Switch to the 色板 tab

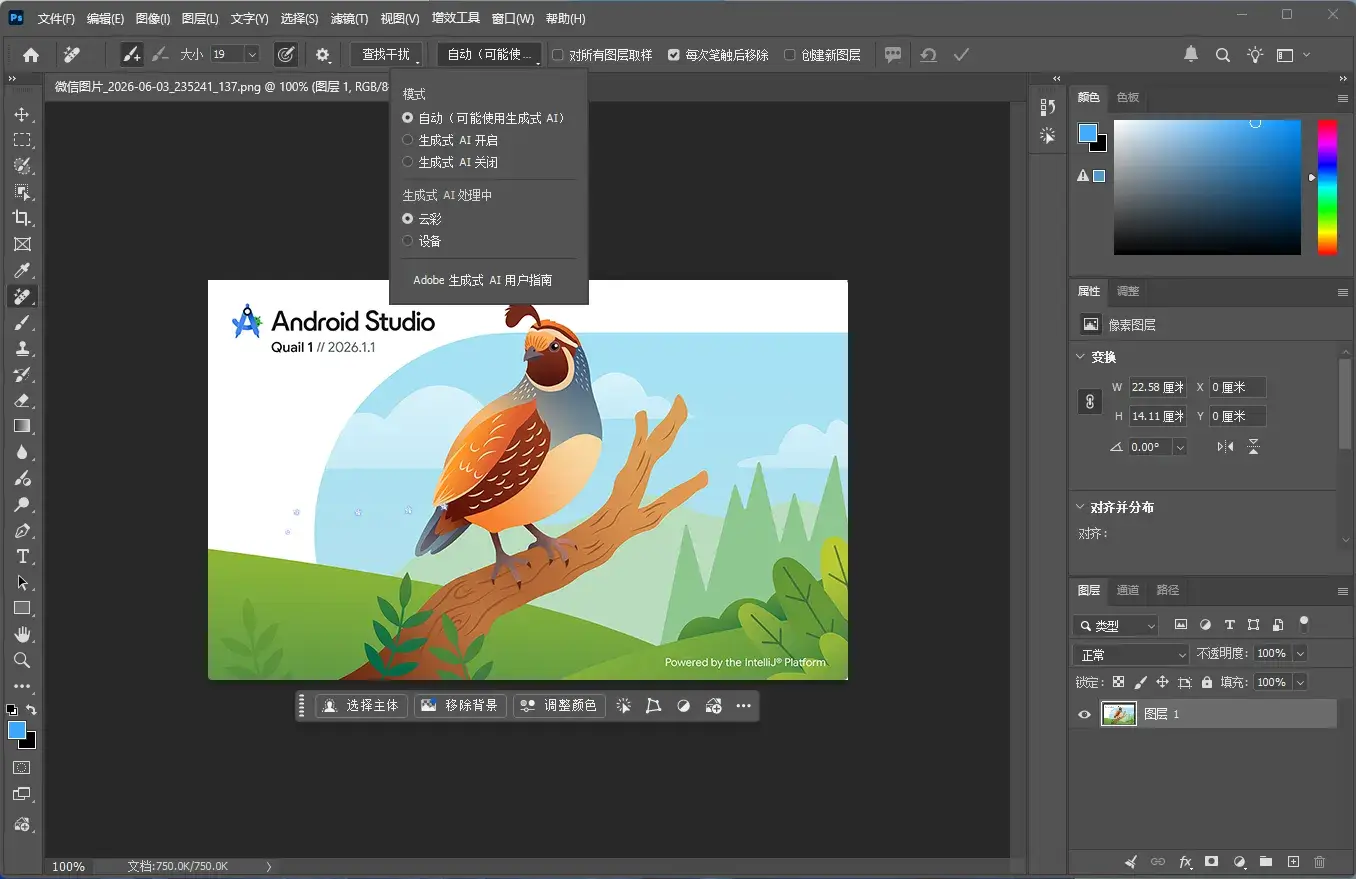[1128, 97]
